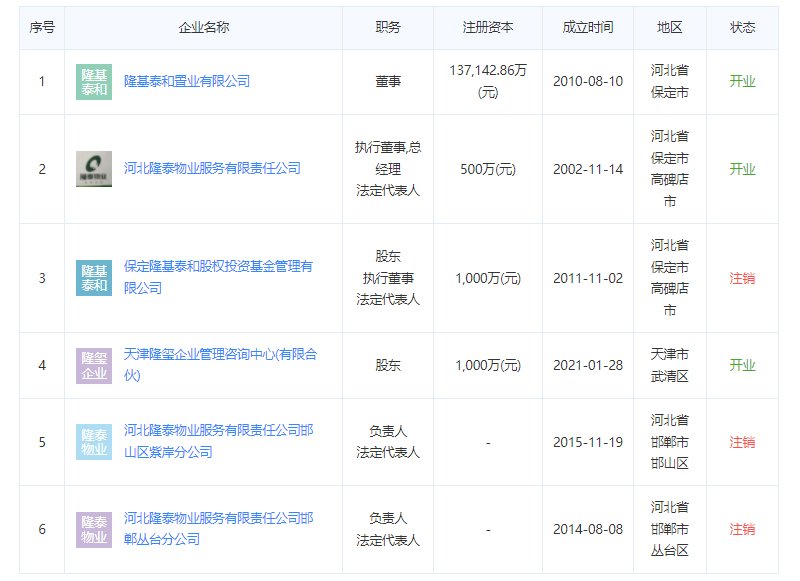Select the date 2002-11-14
The height and width of the screenshot is (581, 800).
tap(588, 169)
